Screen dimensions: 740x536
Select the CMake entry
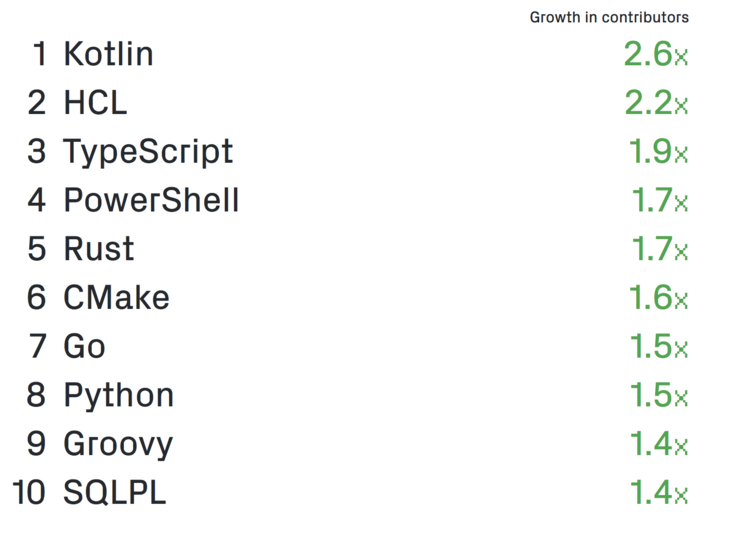[117, 297]
